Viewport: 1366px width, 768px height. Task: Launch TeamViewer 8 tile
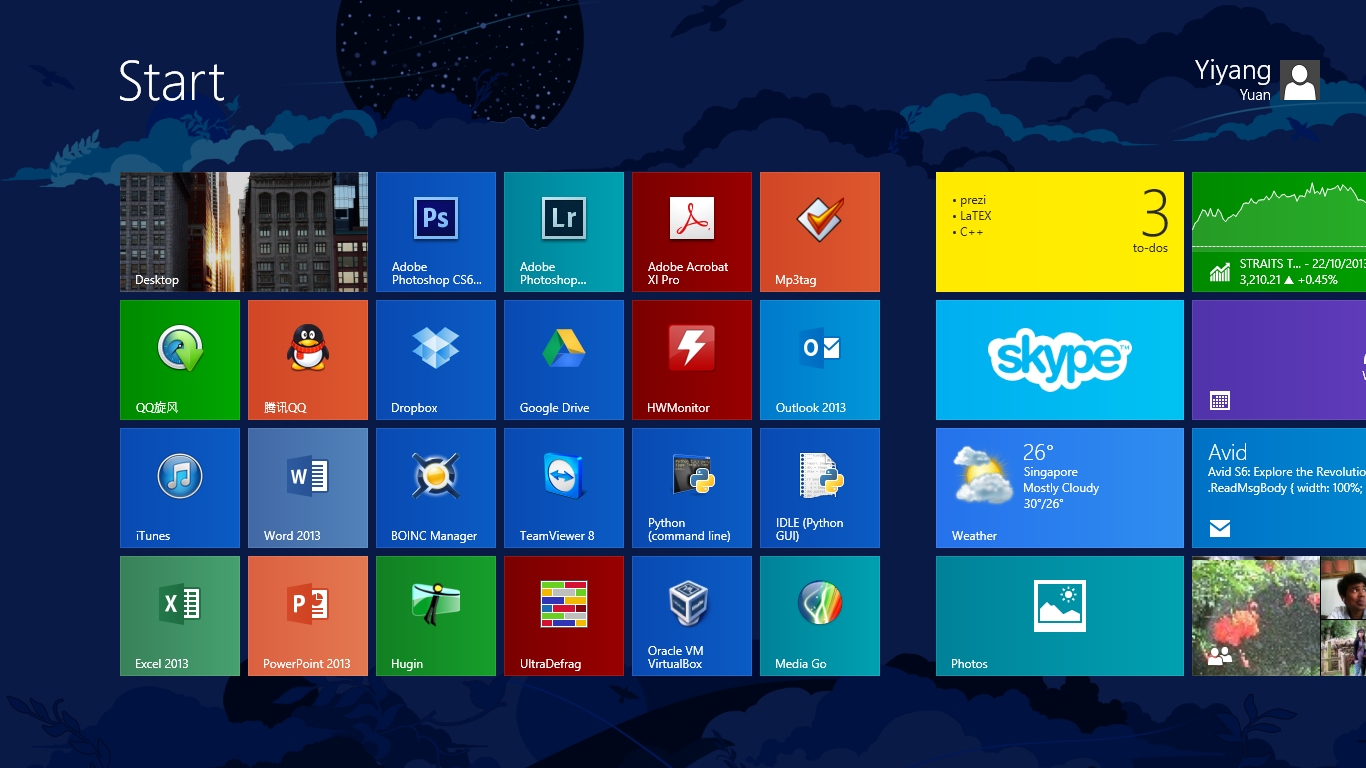click(564, 488)
